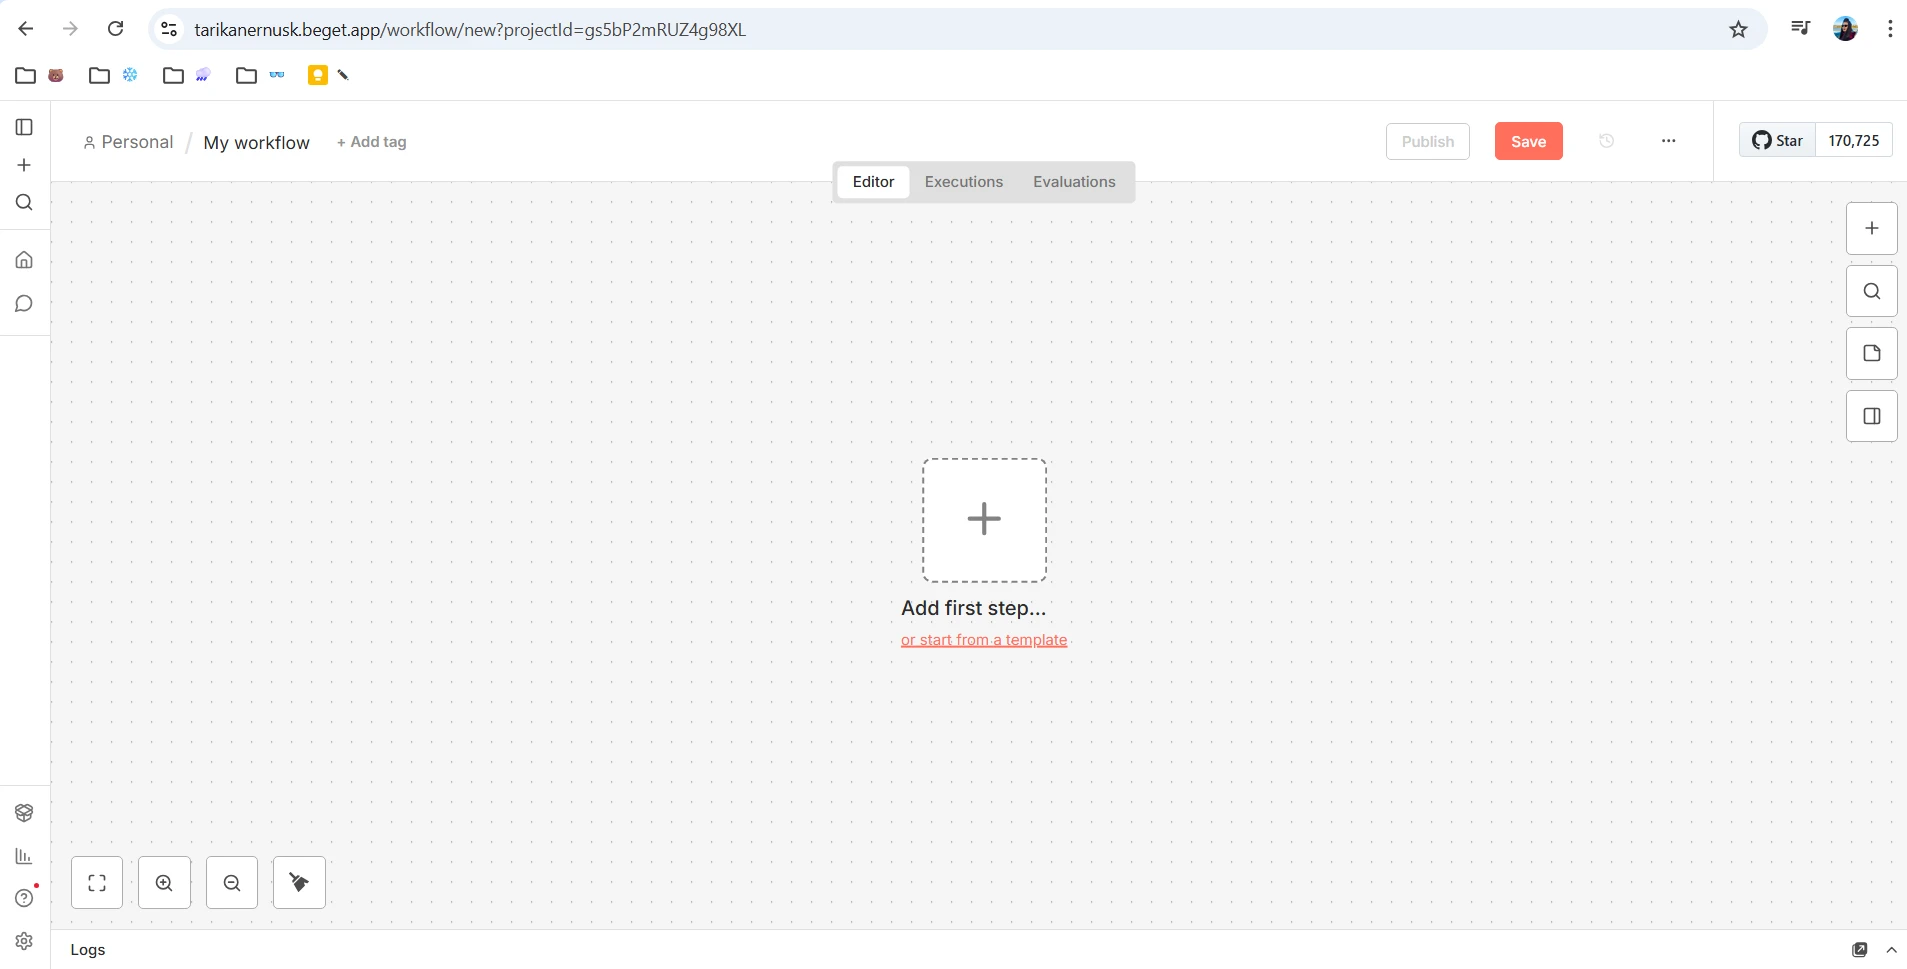Click the fit-to-view canvas button
This screenshot has width=1907, height=969.
(x=97, y=883)
